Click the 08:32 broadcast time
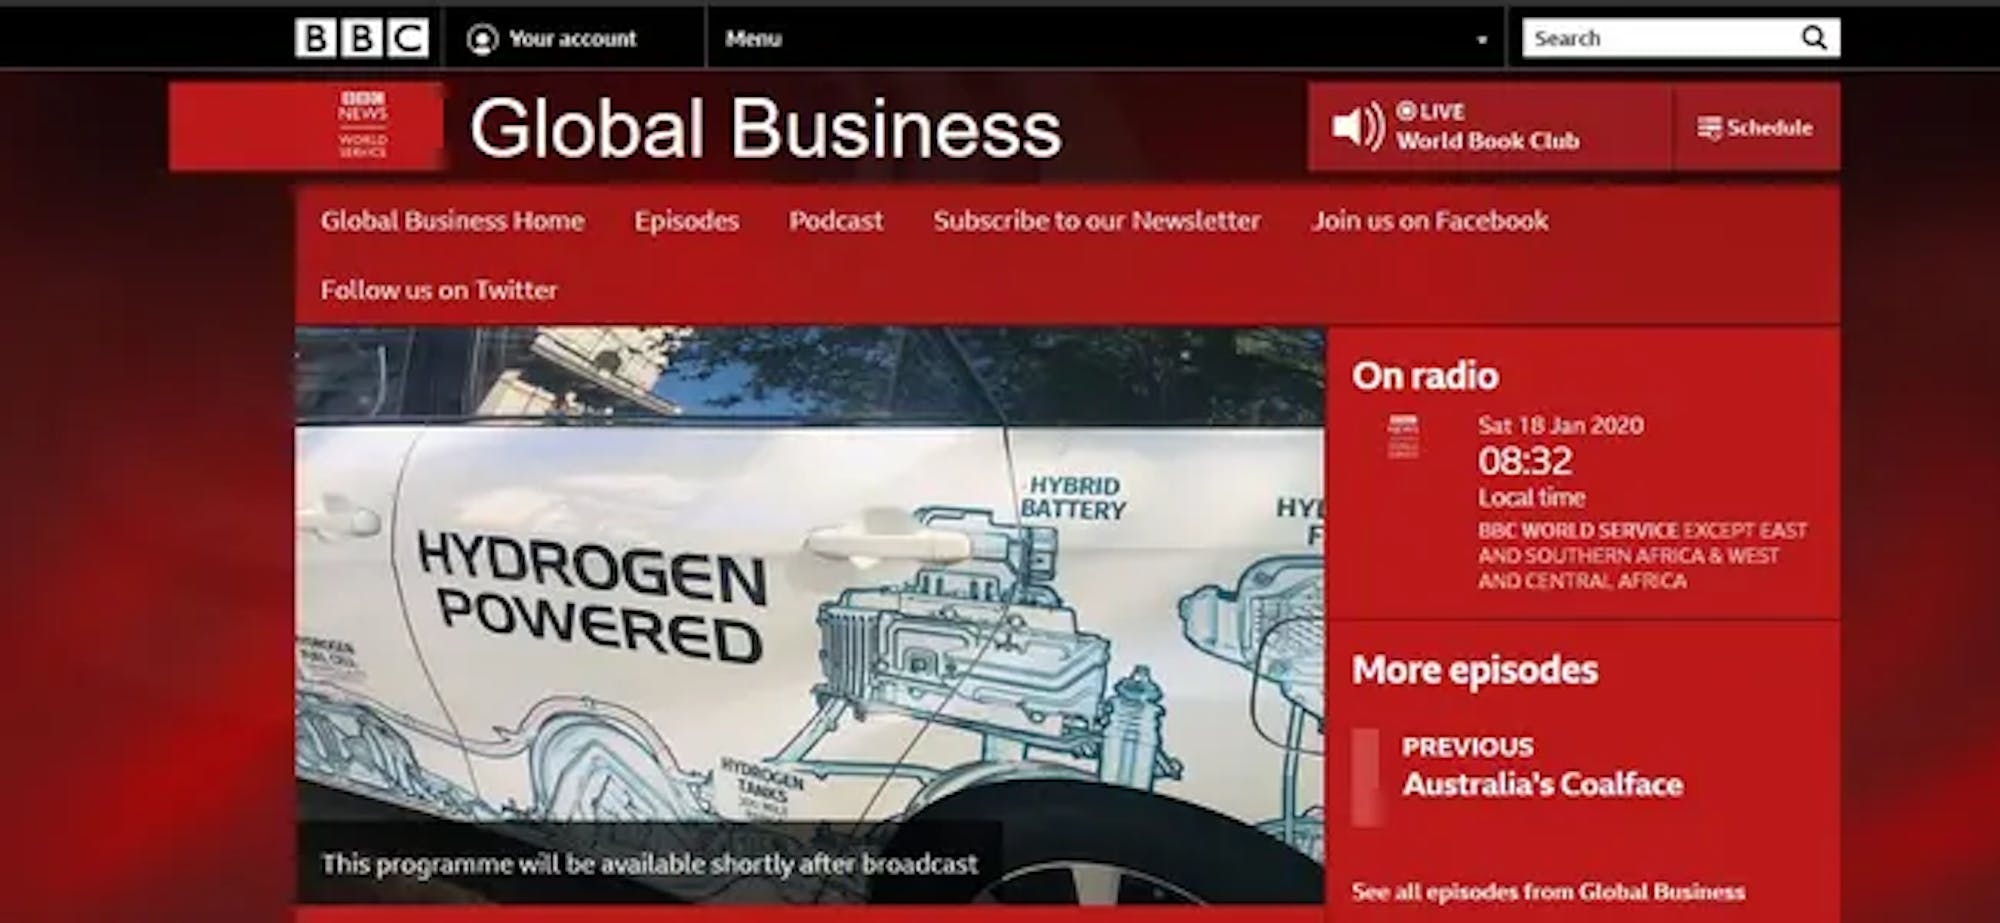Viewport: 2000px width, 923px height. tap(1525, 461)
